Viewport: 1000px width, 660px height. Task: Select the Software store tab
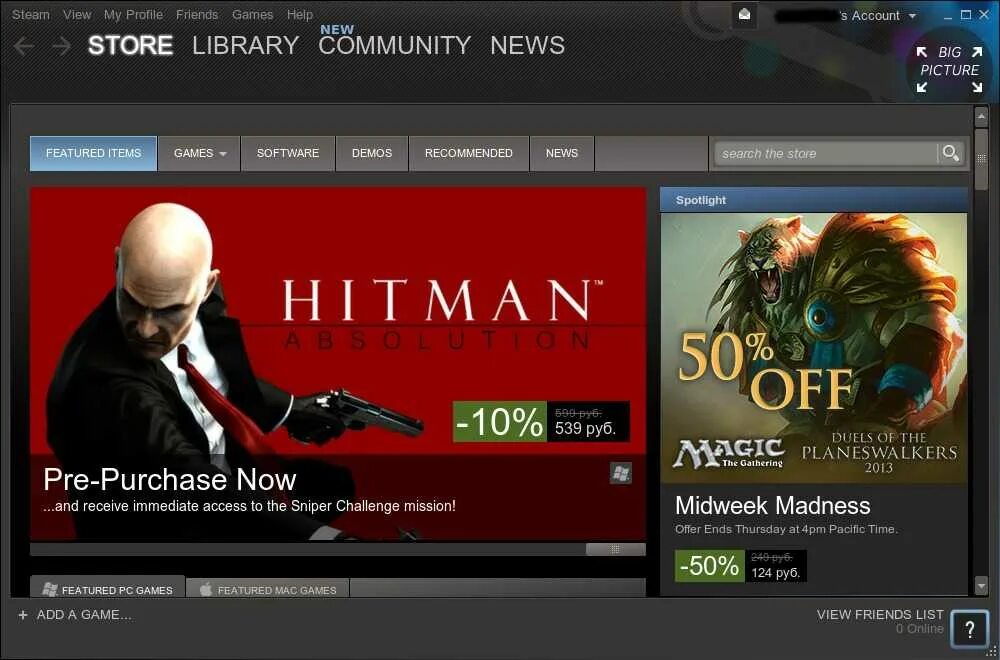[288, 153]
